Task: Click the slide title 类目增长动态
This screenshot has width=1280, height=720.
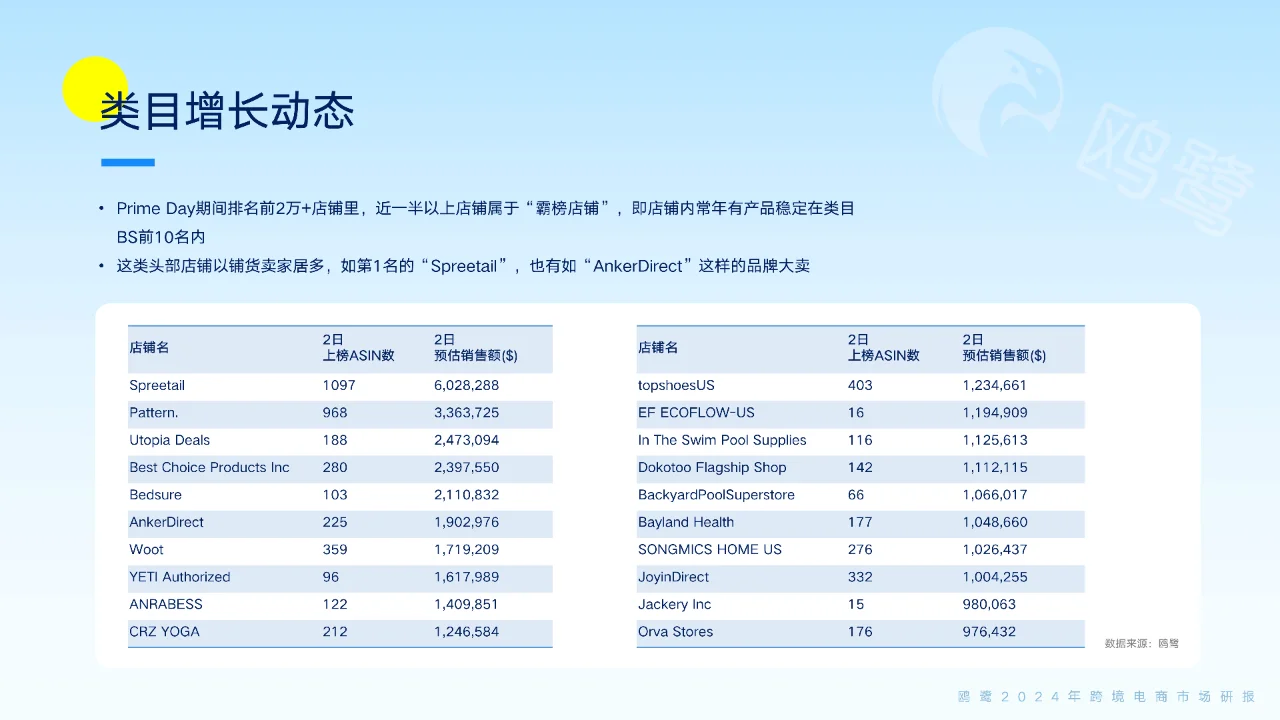Action: coord(227,111)
